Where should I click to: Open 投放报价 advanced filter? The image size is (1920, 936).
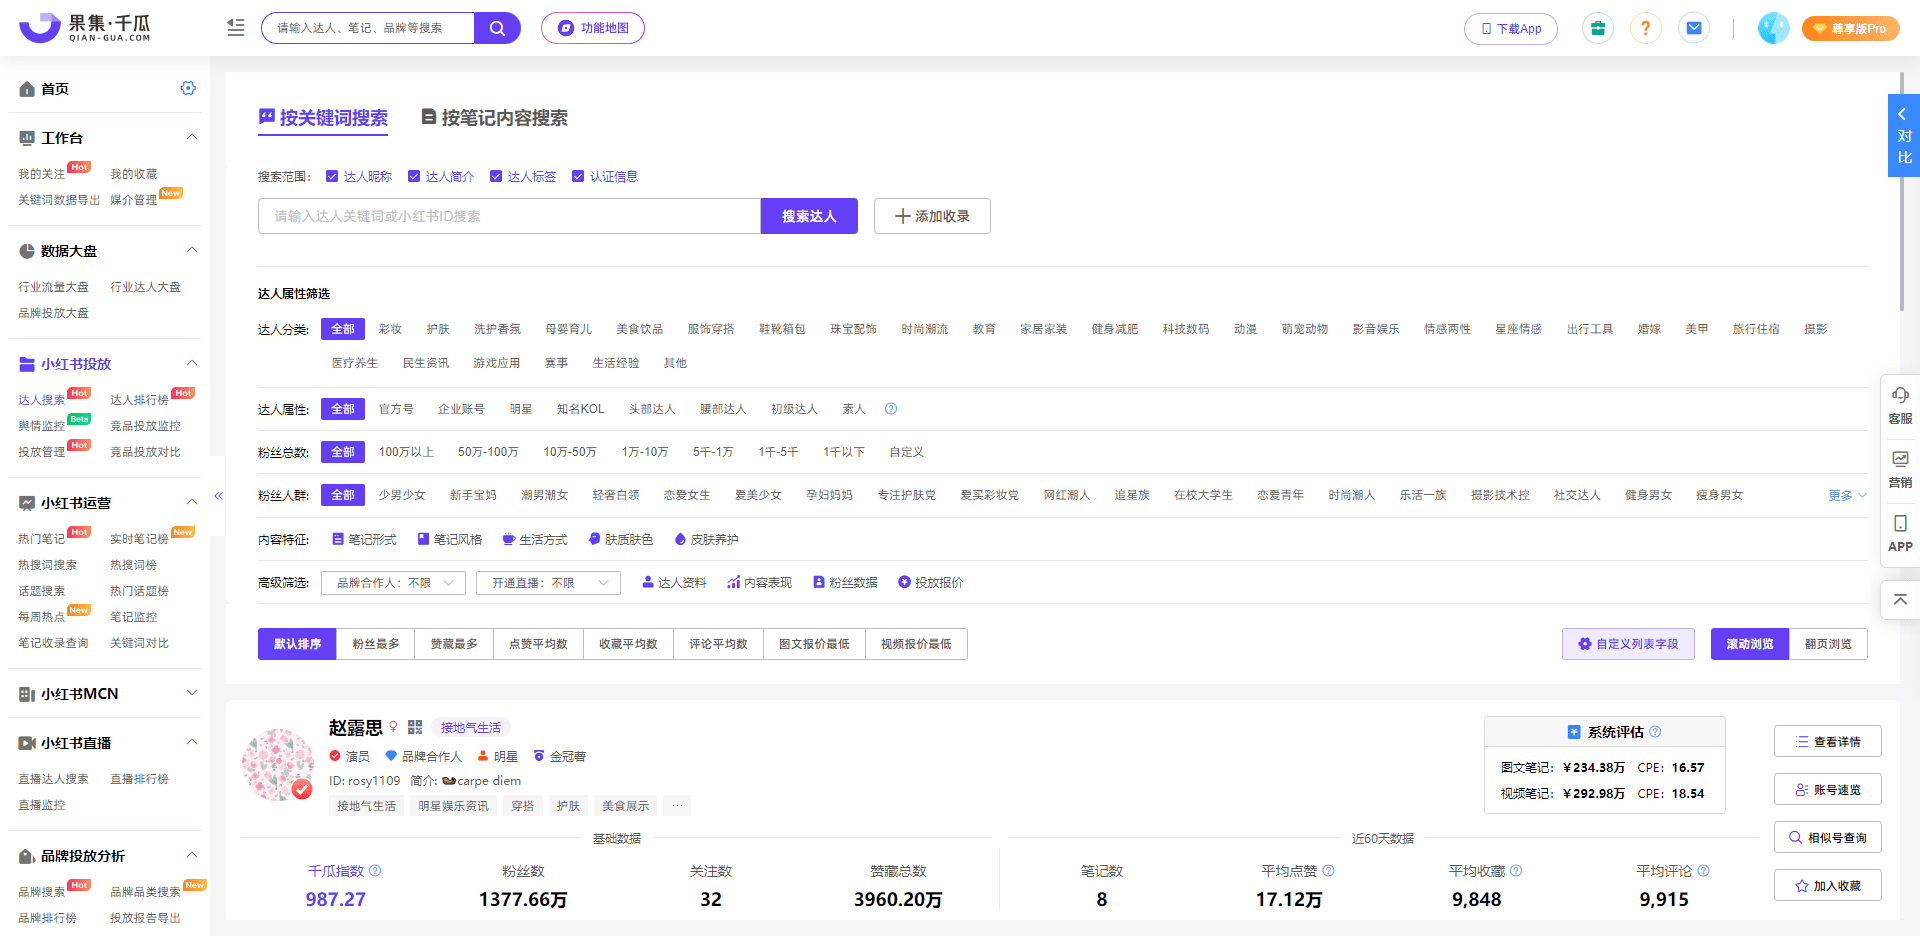(931, 582)
